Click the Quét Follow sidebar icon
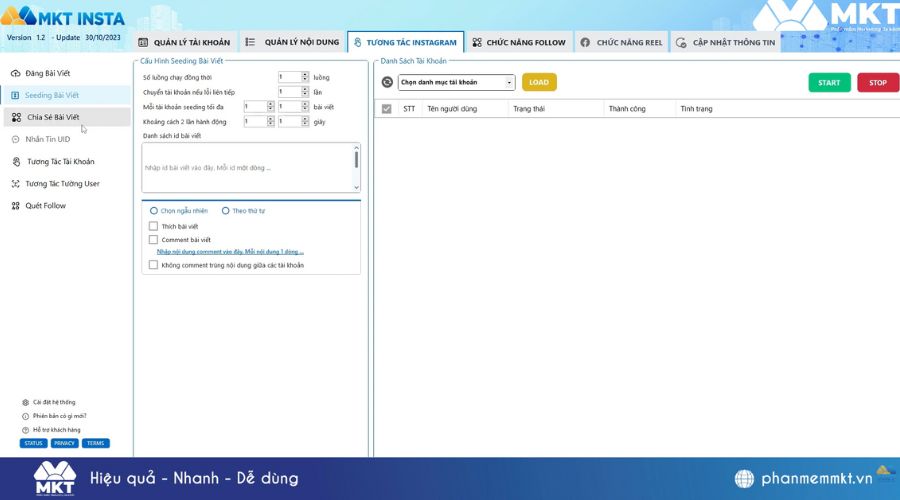Viewport: 900px width, 500px height. pyautogui.click(x=15, y=206)
